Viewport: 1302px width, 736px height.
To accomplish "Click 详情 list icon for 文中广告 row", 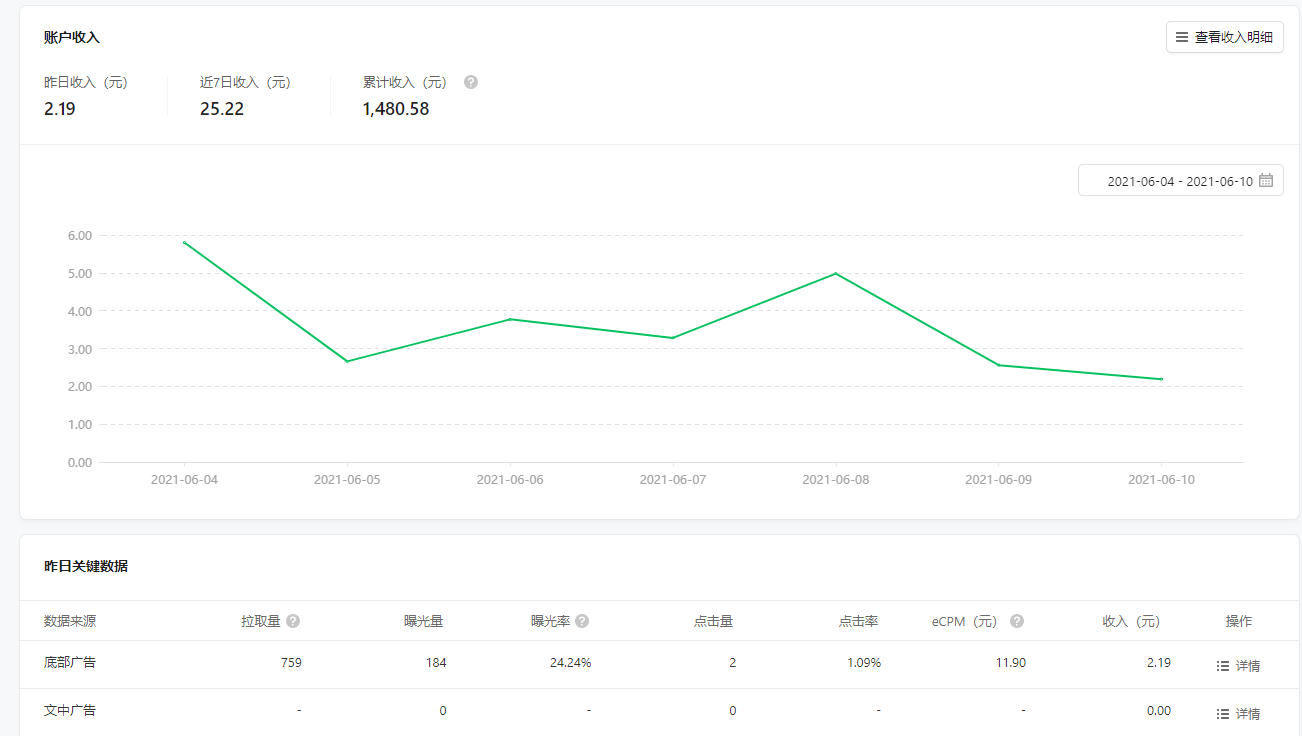I will click(x=1222, y=714).
